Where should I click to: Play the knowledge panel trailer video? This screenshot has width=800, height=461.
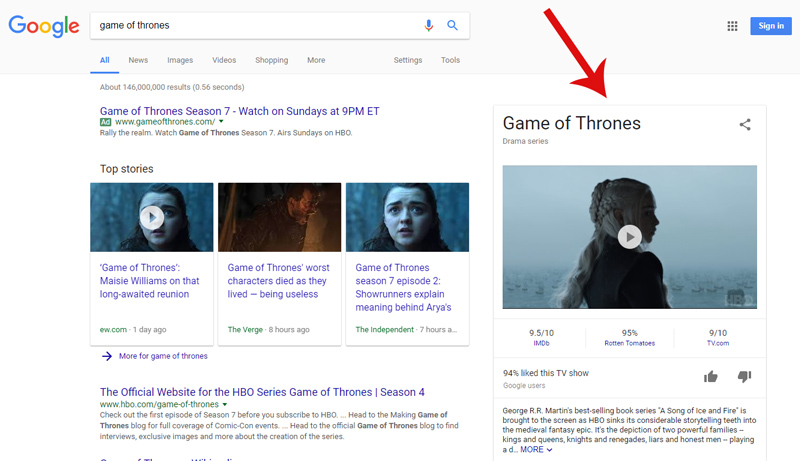click(x=630, y=237)
